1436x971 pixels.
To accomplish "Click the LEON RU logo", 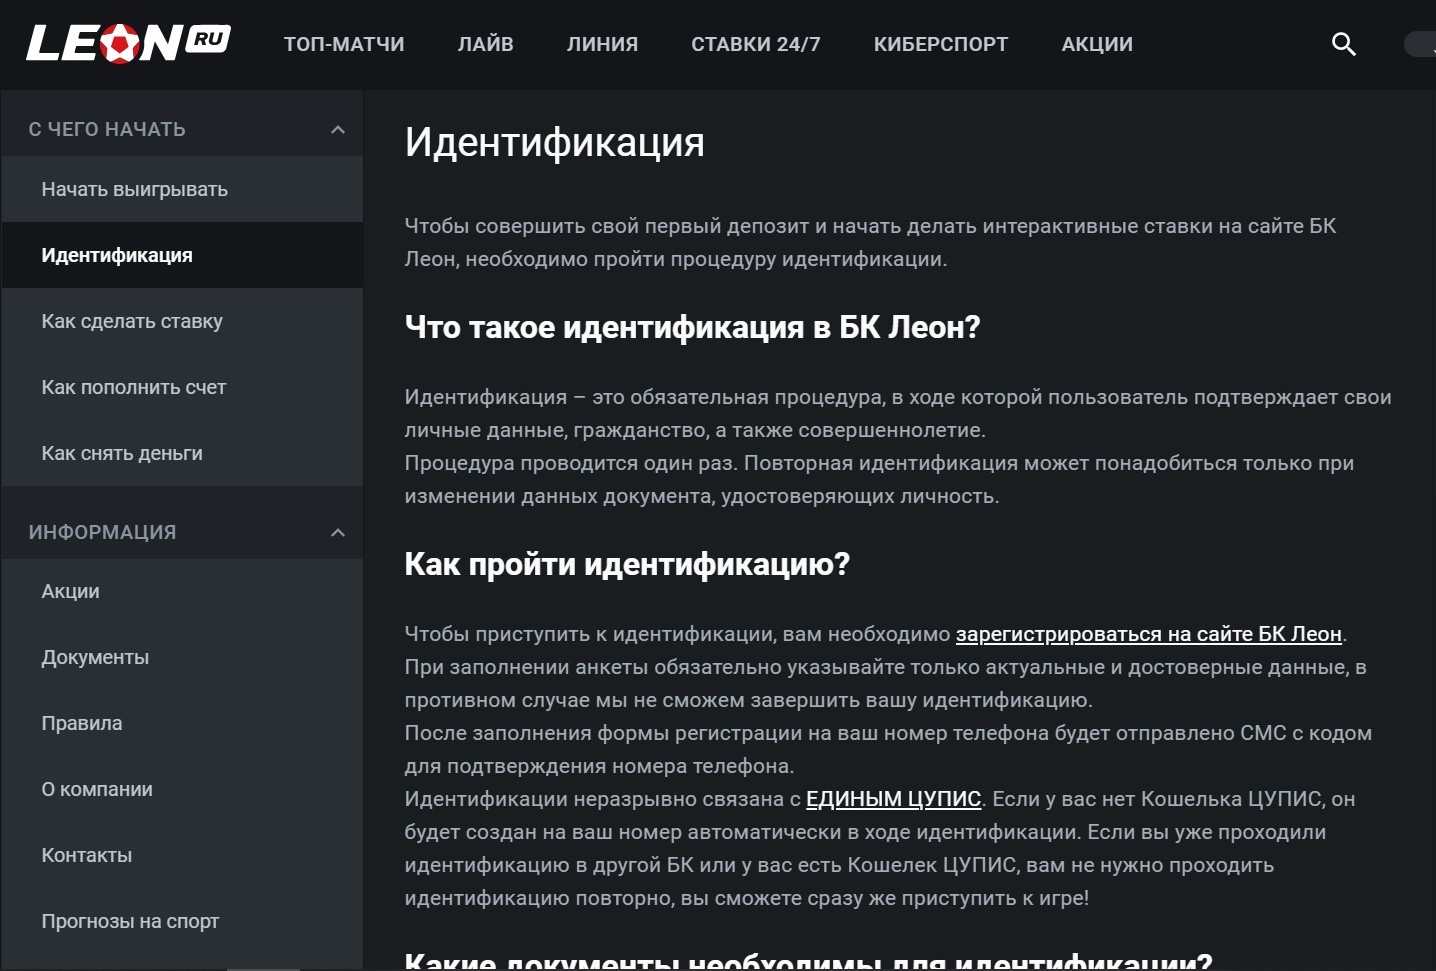I will click(128, 43).
